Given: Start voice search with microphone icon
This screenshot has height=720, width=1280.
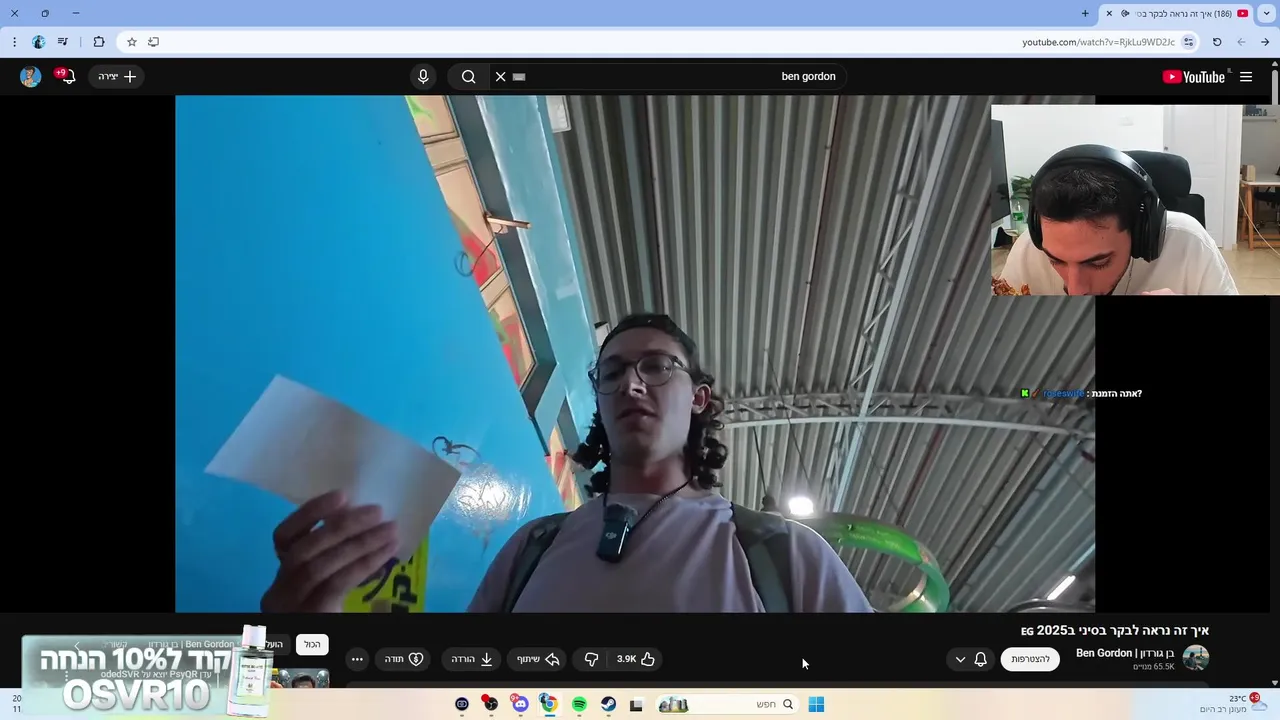Looking at the screenshot, I should click(x=423, y=76).
